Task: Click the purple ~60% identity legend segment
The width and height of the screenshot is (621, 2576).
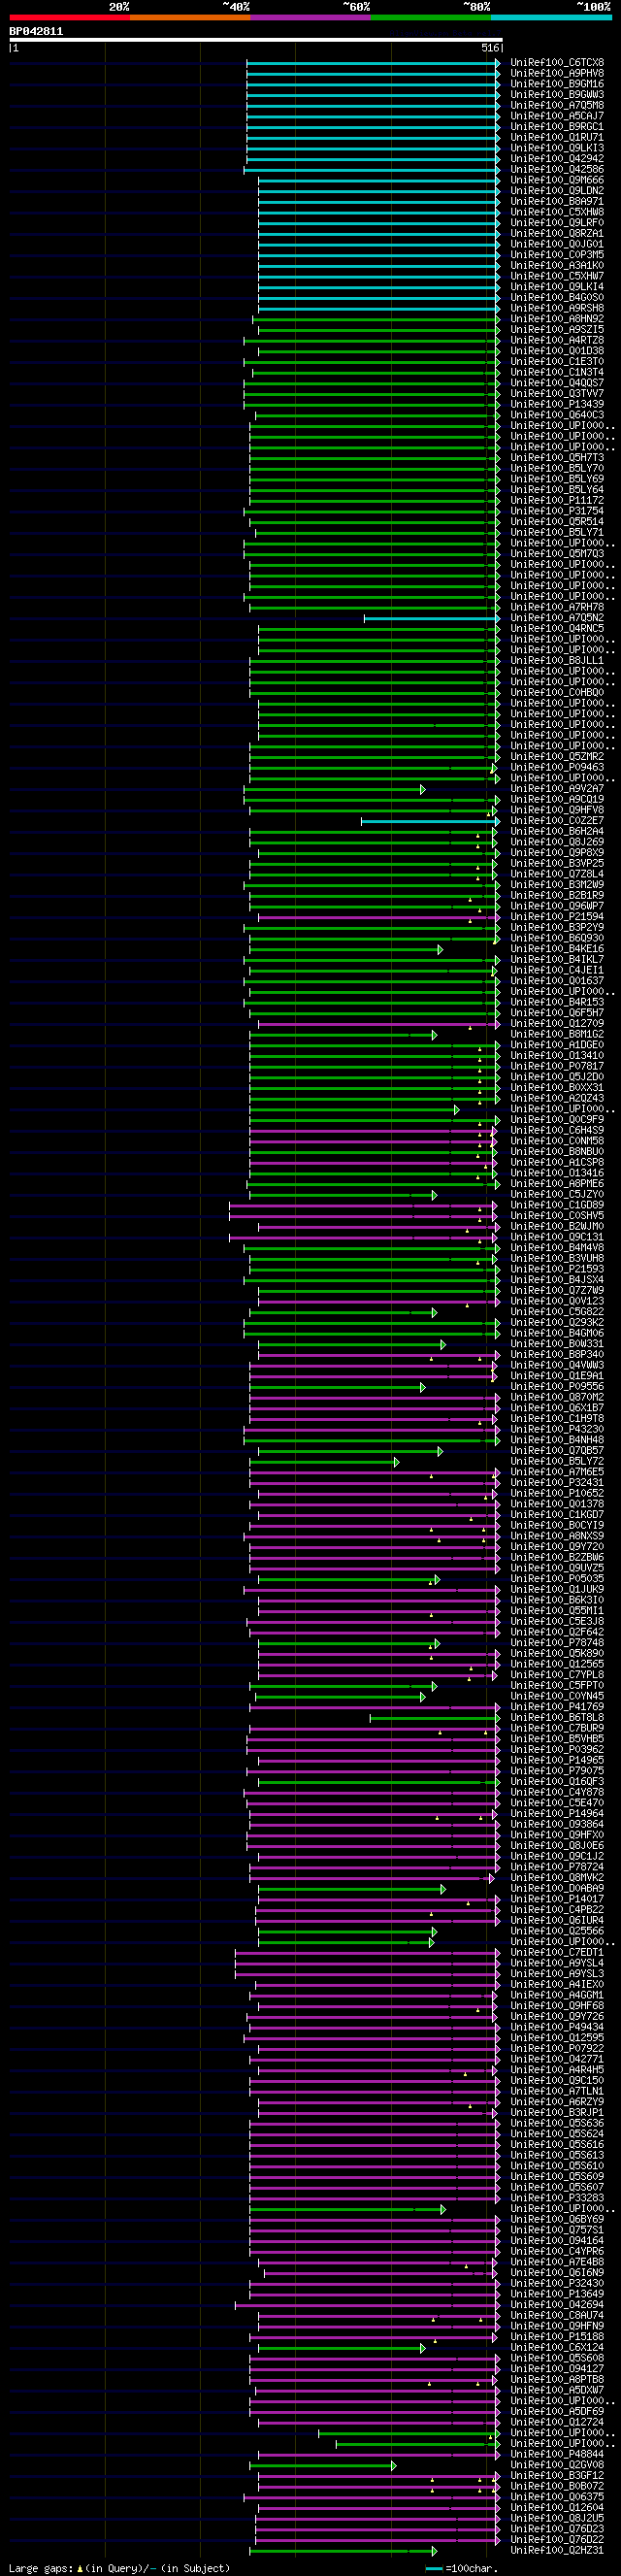Action: 310,17
